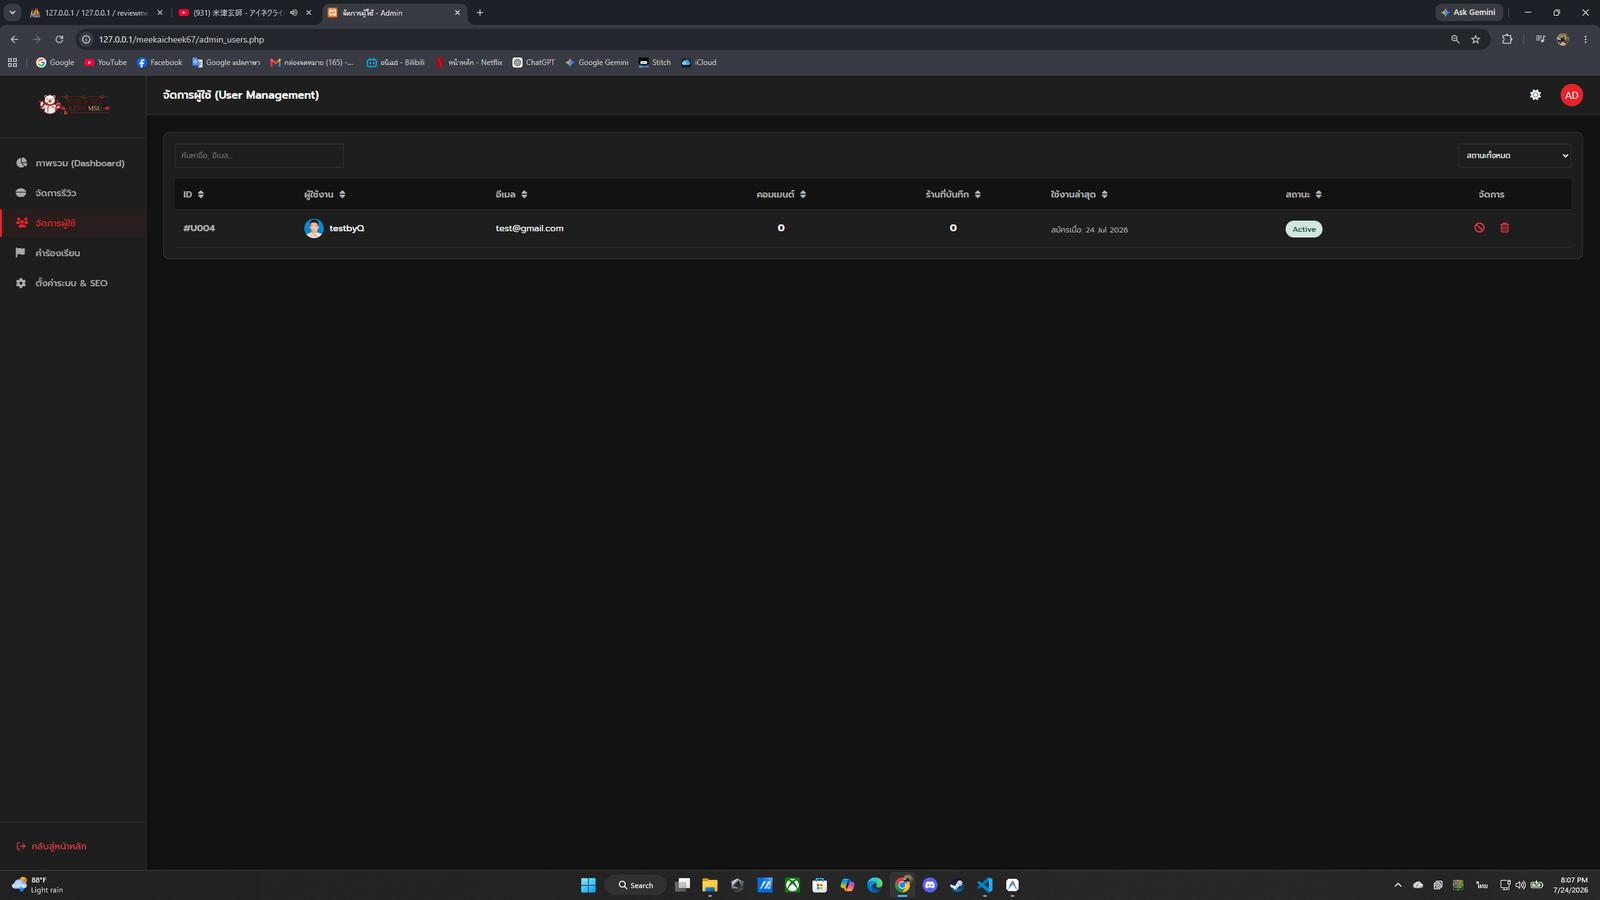Sort table by email column
This screenshot has height=900, width=1600.
pos(511,194)
